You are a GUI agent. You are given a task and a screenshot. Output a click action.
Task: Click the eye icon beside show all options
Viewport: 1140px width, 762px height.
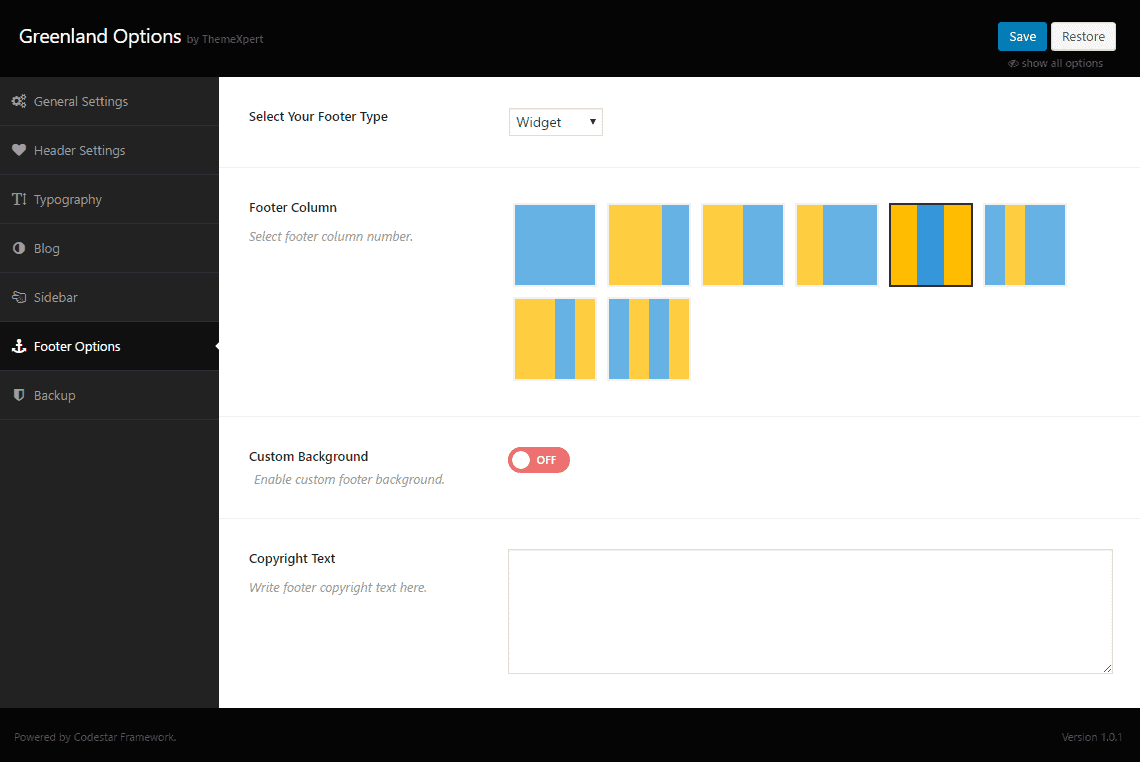click(1013, 63)
